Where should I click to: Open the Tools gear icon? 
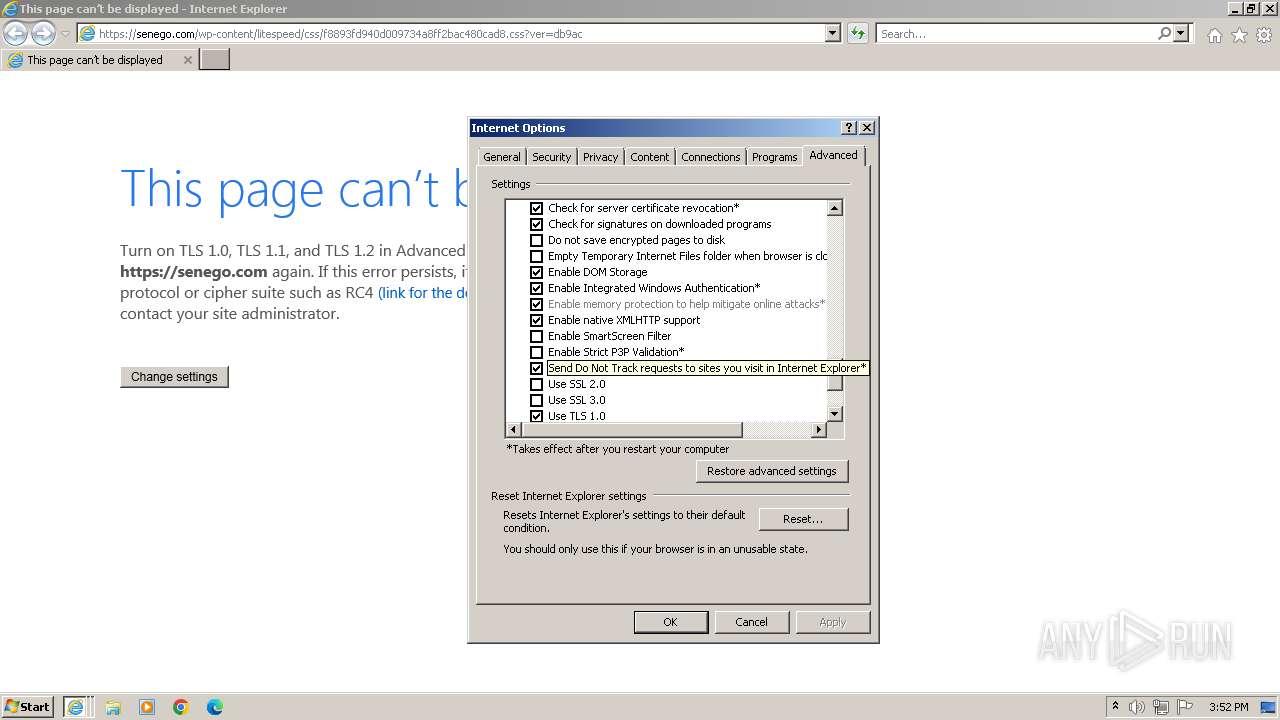coord(1264,35)
